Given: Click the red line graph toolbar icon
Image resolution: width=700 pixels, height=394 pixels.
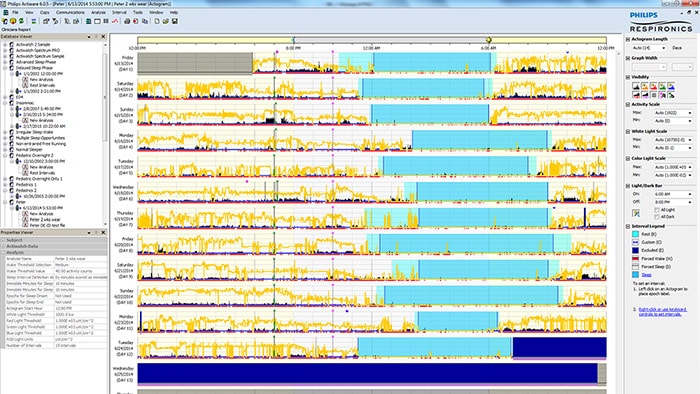Looking at the screenshot, I should pyautogui.click(x=115, y=21).
